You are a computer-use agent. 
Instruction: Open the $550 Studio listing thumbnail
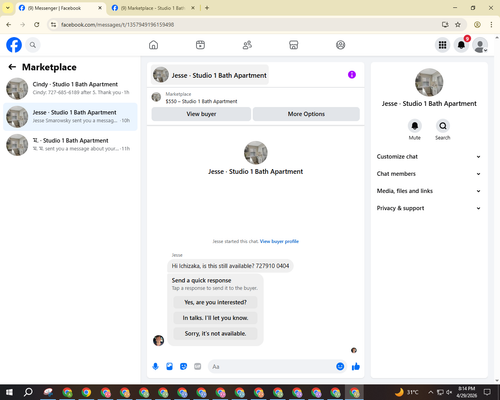pyautogui.click(x=156, y=97)
